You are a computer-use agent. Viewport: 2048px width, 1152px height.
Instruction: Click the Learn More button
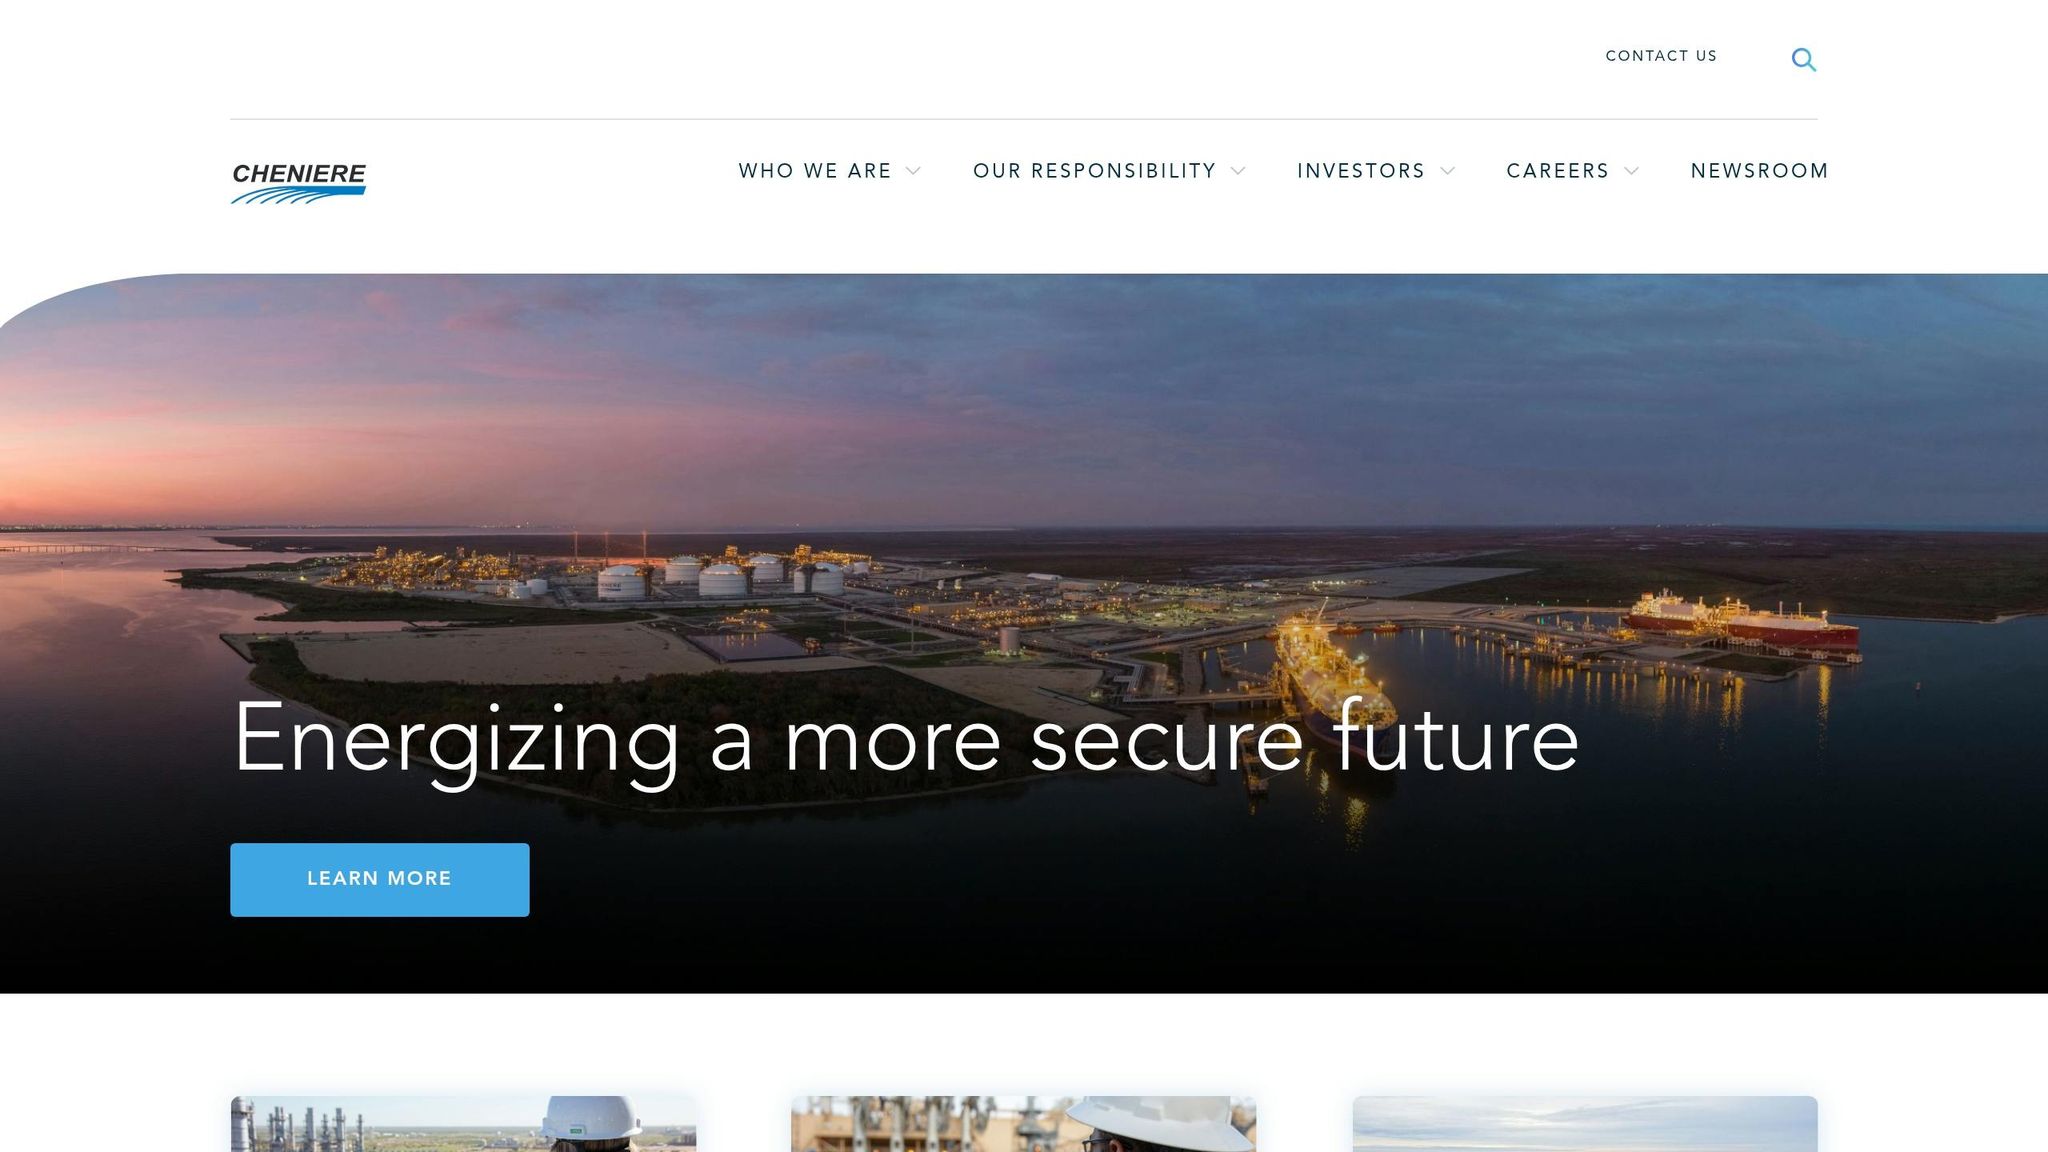[380, 879]
